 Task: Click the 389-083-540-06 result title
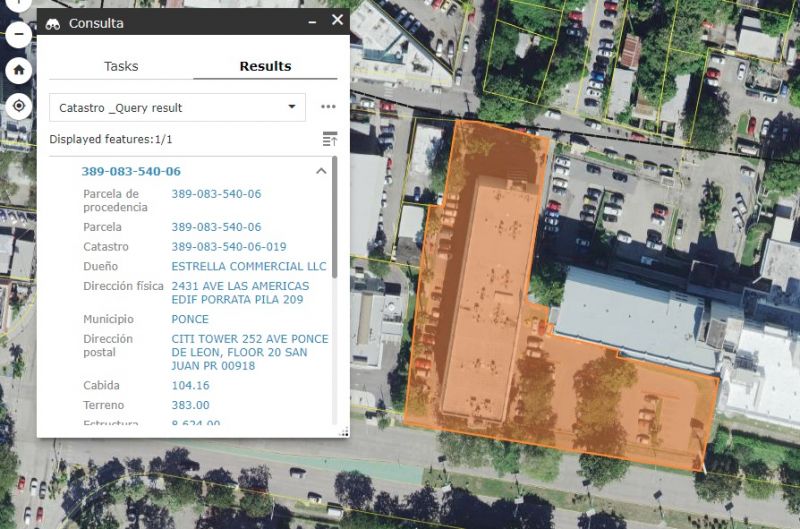pos(131,171)
